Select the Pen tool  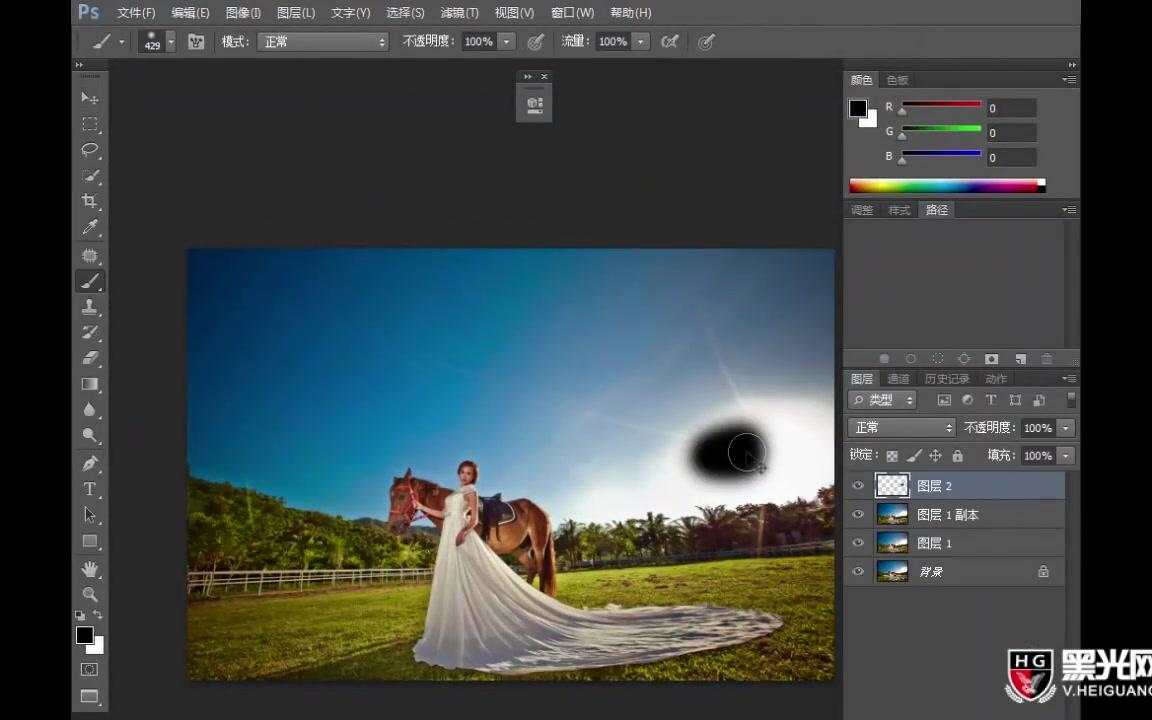point(90,463)
